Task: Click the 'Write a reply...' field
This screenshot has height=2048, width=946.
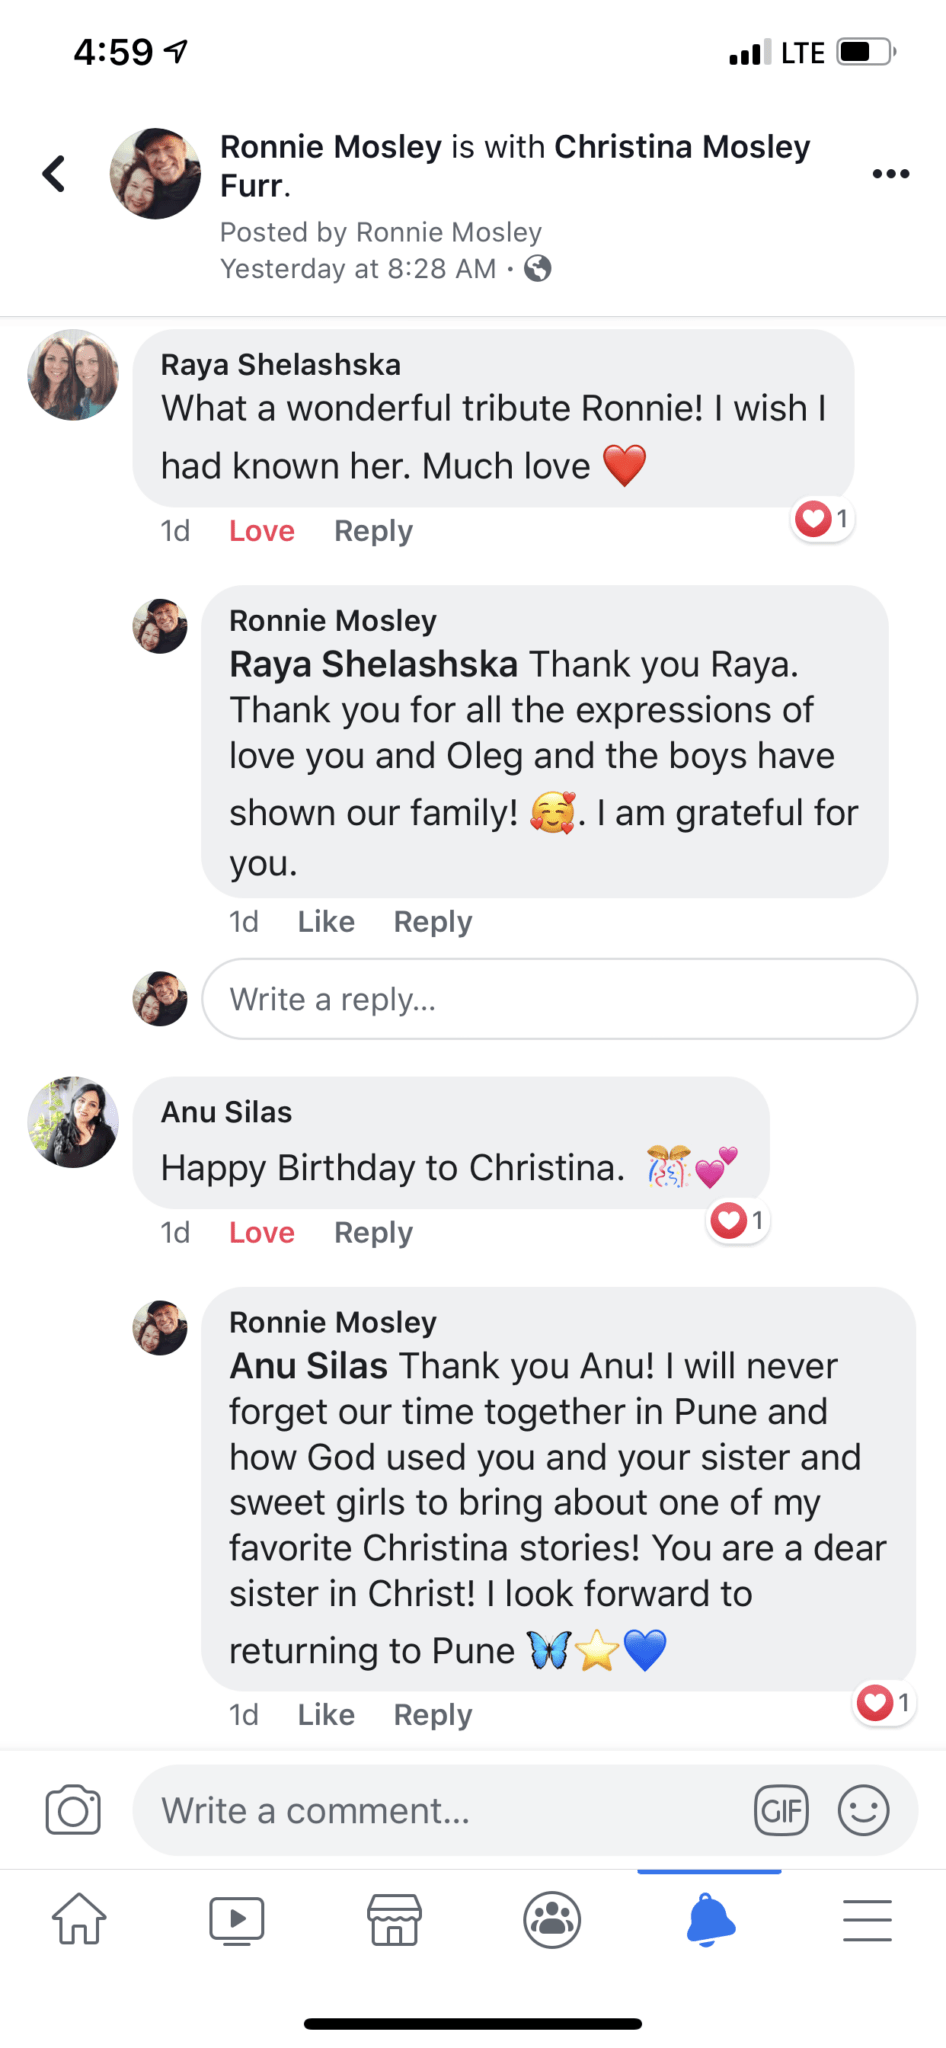Action: (559, 999)
